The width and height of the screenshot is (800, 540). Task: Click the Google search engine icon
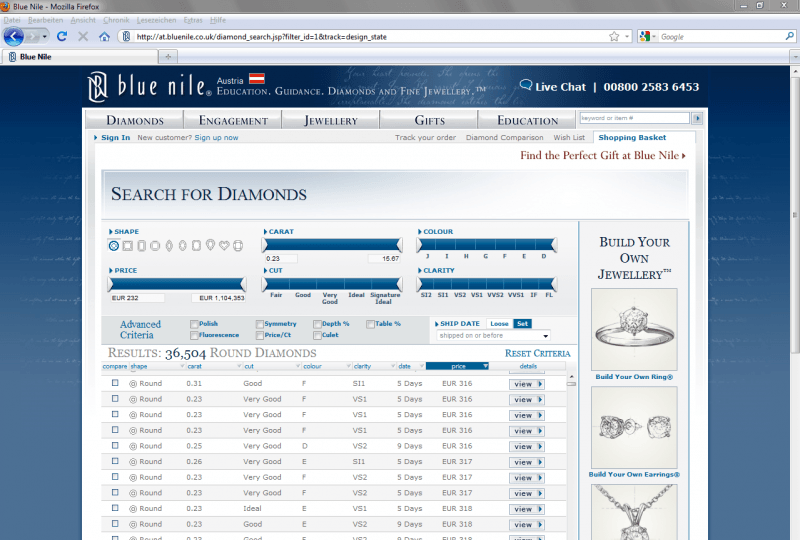(x=645, y=37)
